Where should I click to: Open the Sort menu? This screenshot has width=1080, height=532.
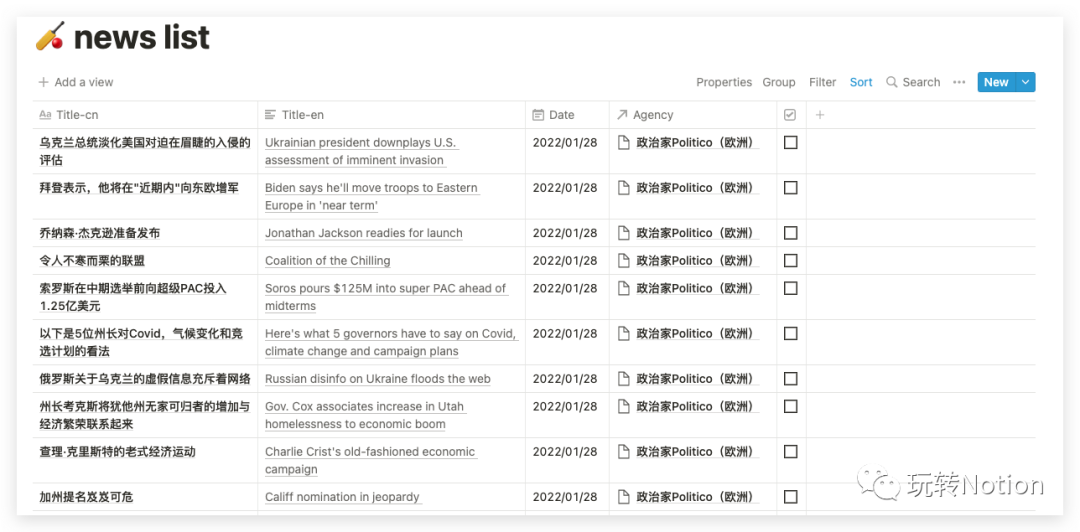(861, 82)
